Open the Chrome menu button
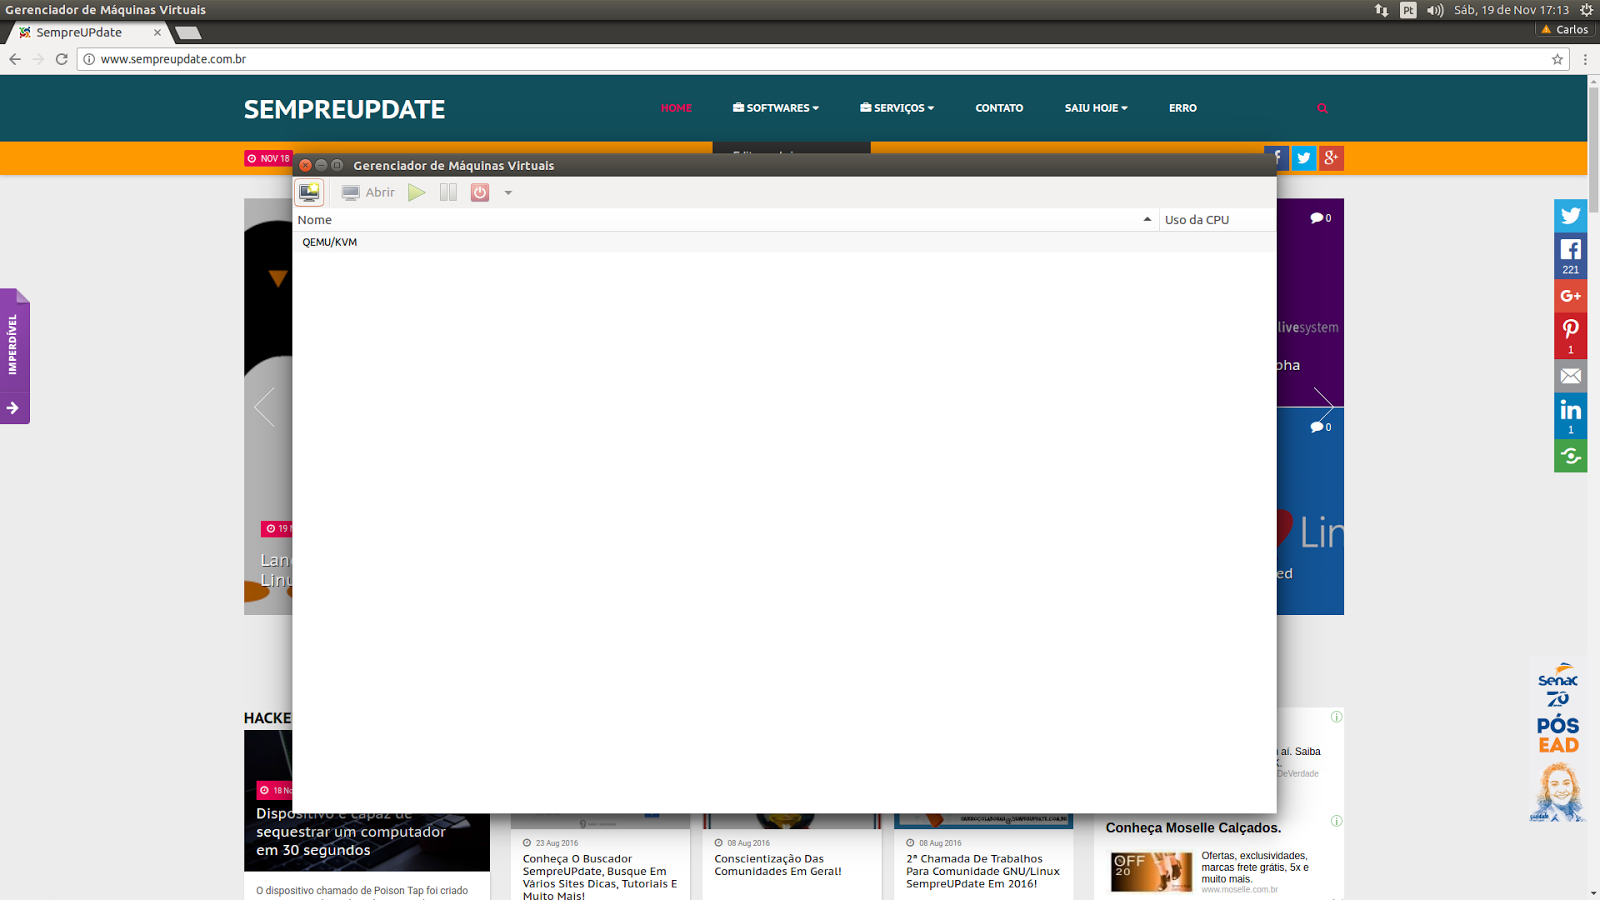The image size is (1600, 900). (1585, 59)
